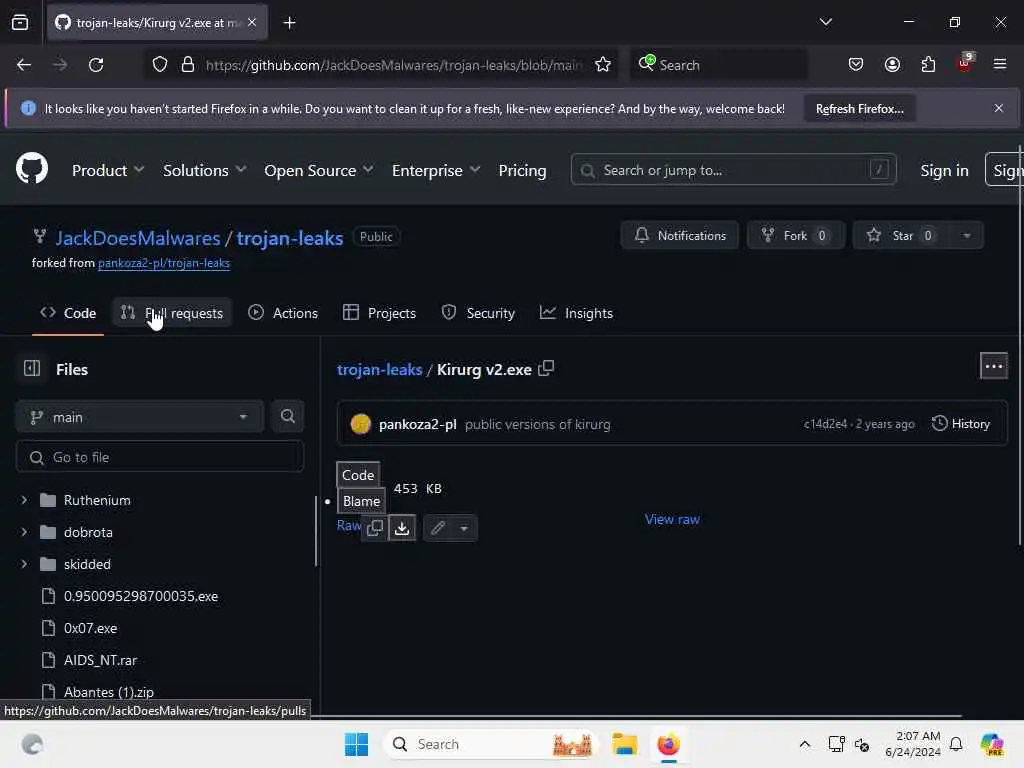Switch to the Security tab
Screen dimensions: 1024x768
point(478,313)
